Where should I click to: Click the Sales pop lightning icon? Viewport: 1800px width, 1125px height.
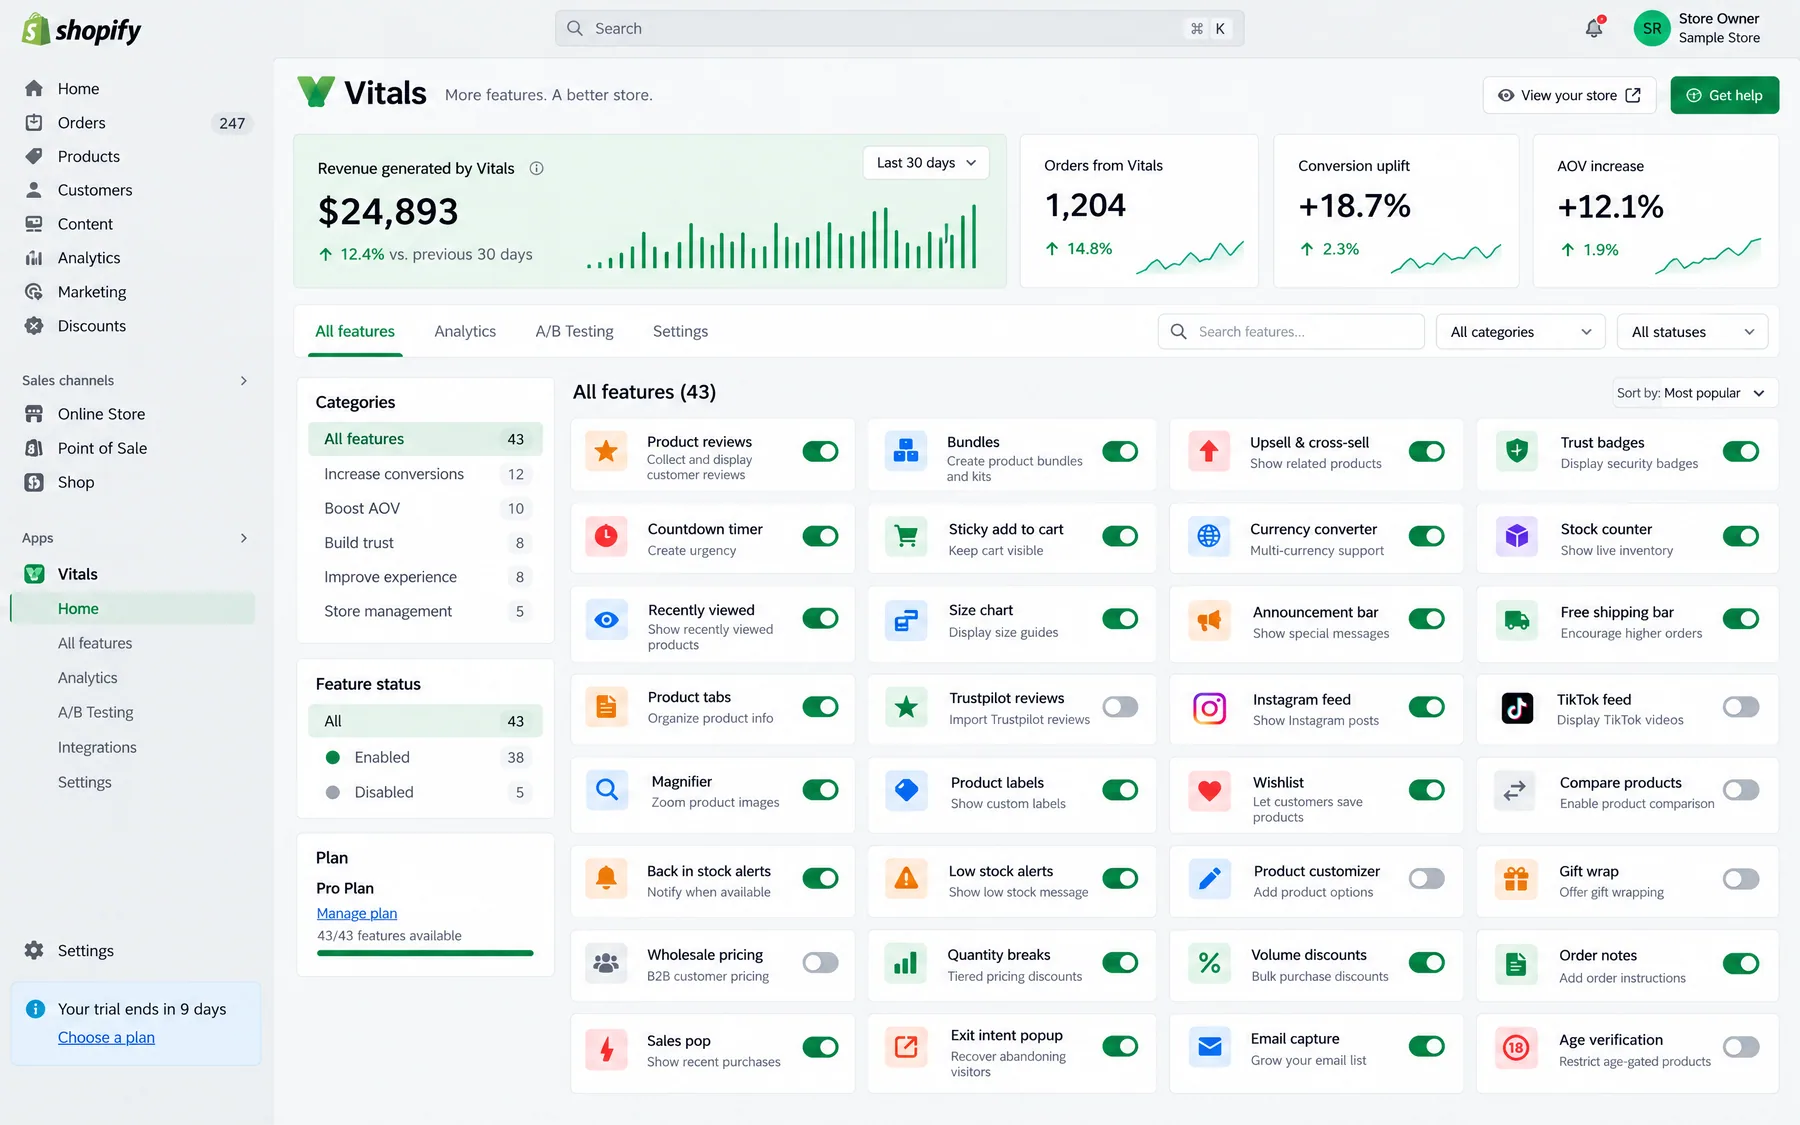606,1048
